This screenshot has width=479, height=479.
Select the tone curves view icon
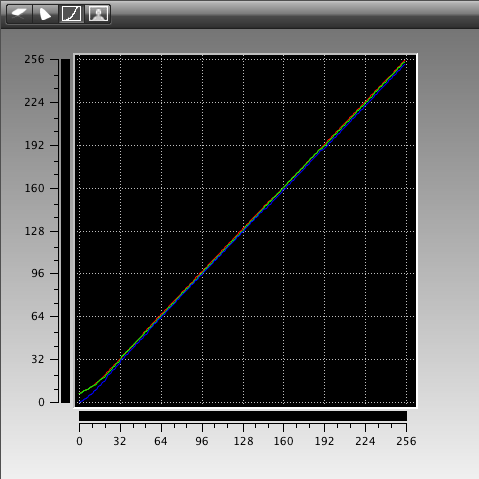point(71,14)
